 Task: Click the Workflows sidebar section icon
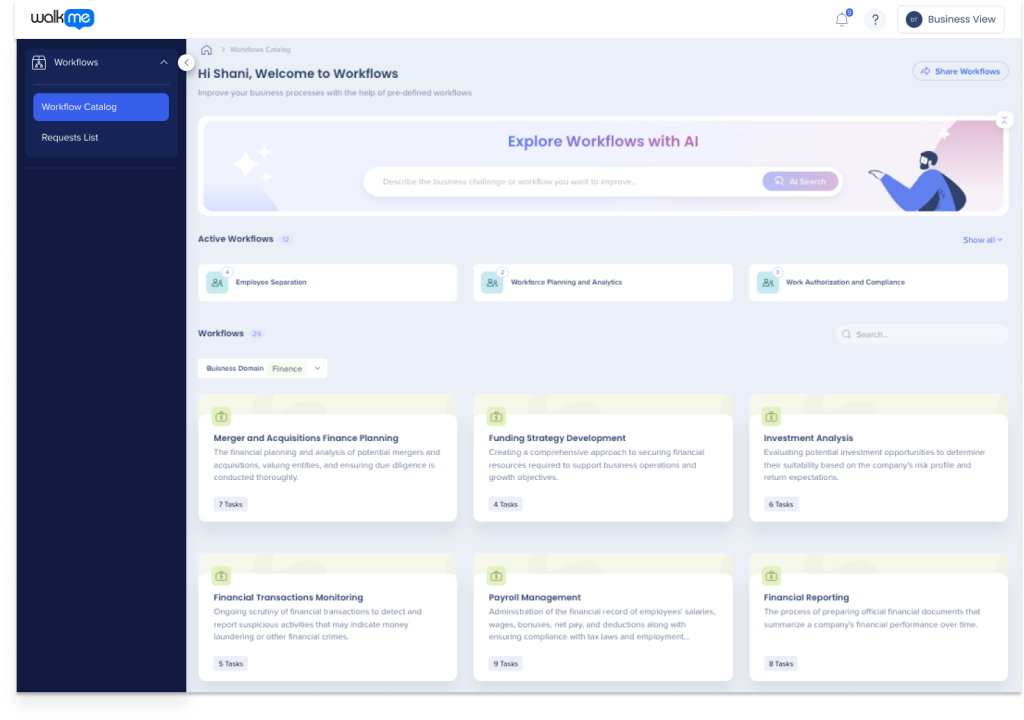pyautogui.click(x=39, y=63)
